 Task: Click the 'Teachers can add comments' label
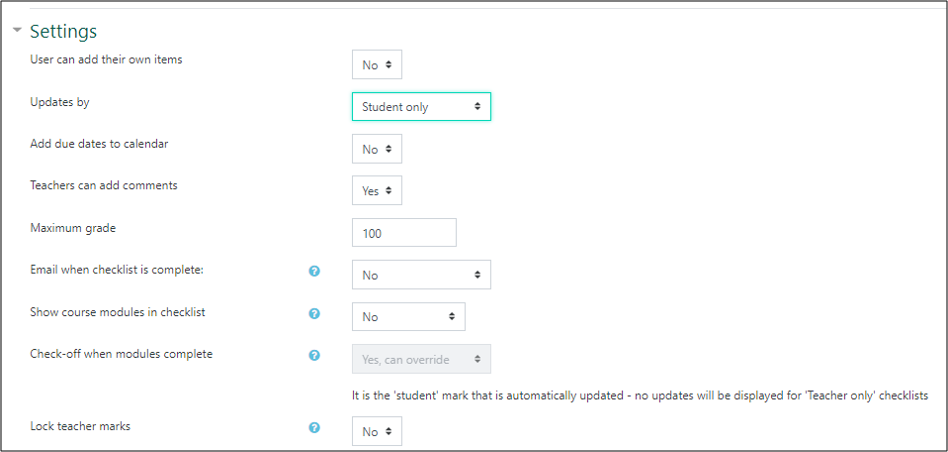pyautogui.click(x=104, y=185)
